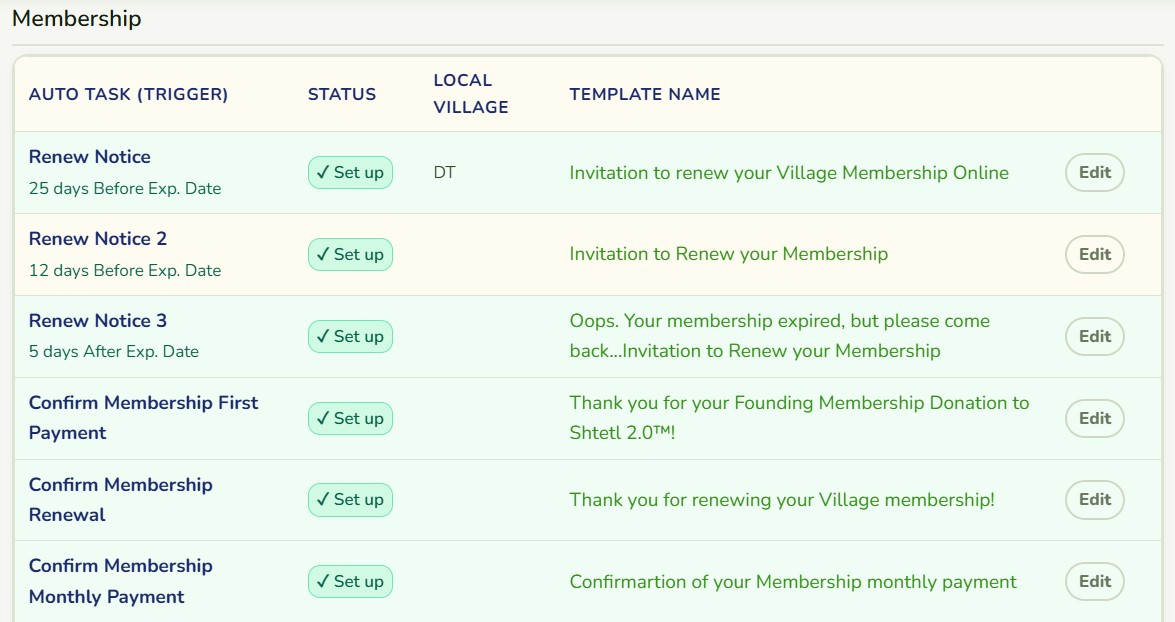Screen dimensions: 1175x622
Task: Click the STATUS column header
Action: pyautogui.click(x=342, y=94)
